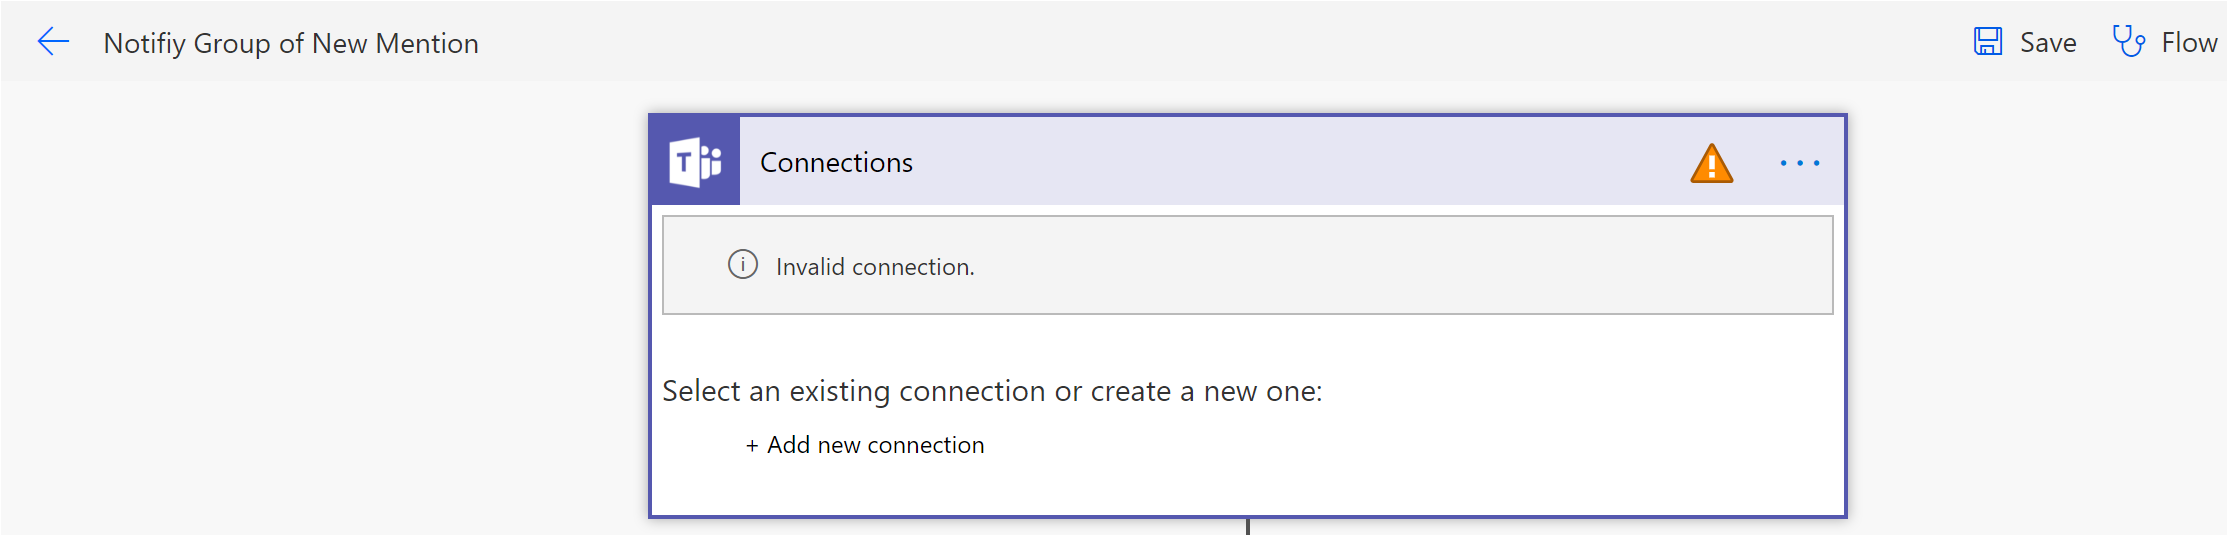Go back using the left arrow
The height and width of the screenshot is (536, 2228).
coord(53,42)
